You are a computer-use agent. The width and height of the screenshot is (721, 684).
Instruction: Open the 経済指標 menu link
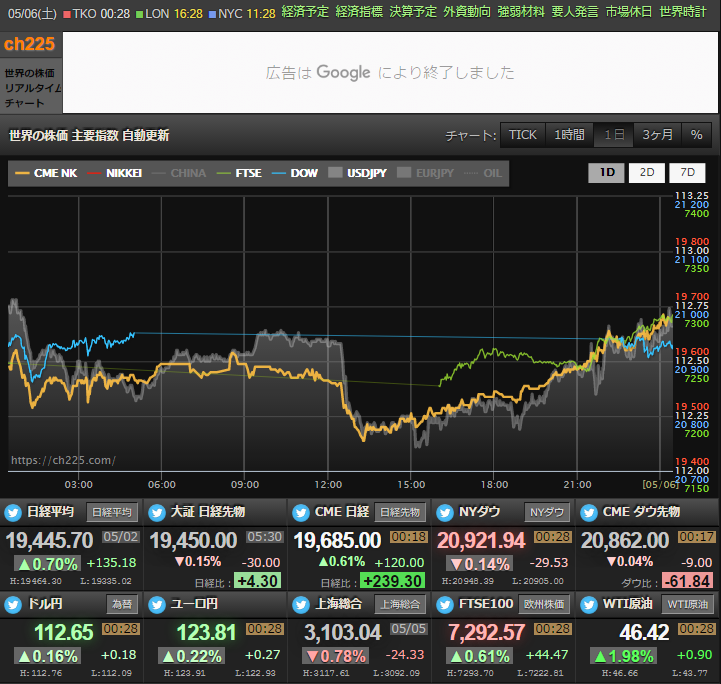(359, 12)
